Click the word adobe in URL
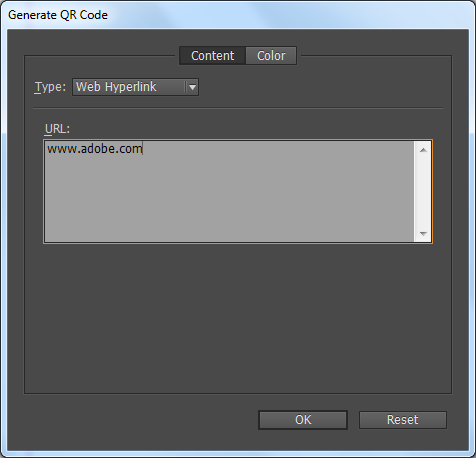 pyautogui.click(x=97, y=149)
